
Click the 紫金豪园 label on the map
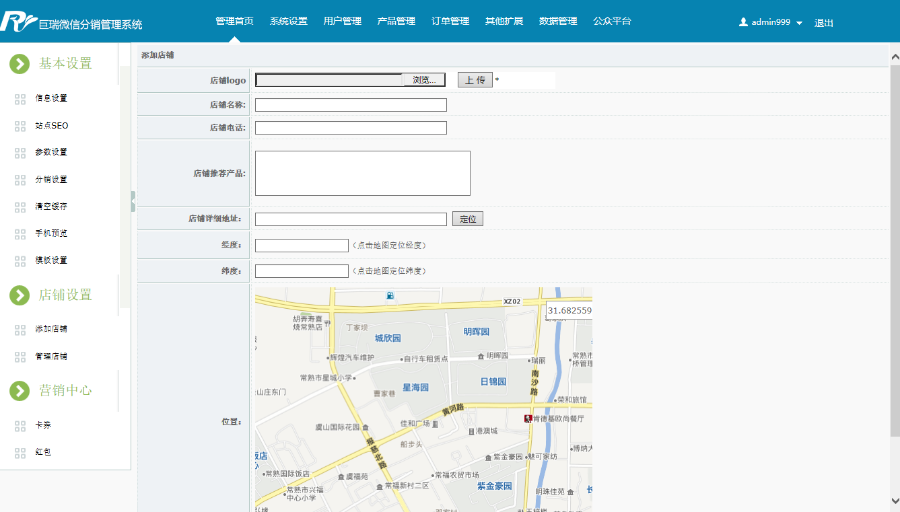point(494,486)
